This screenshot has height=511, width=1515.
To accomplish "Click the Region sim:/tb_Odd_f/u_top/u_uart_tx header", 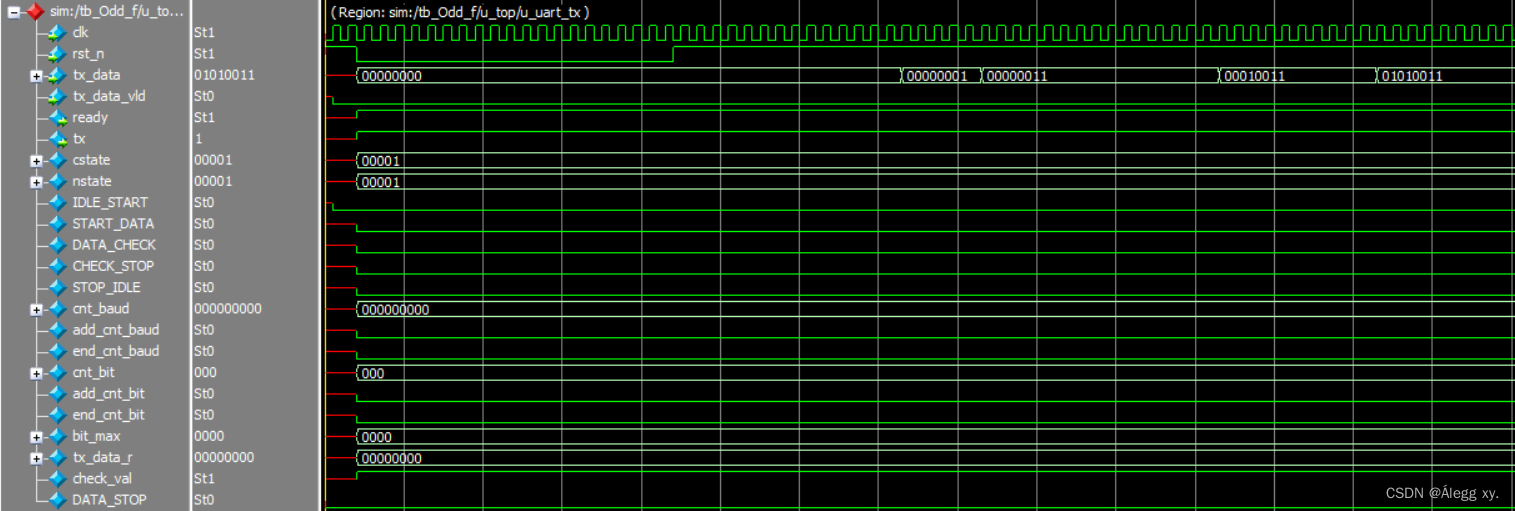I will [x=460, y=12].
